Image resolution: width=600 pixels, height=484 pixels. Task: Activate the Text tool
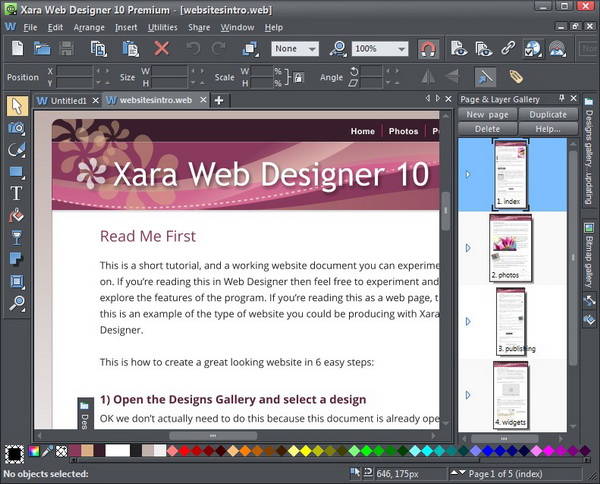pyautogui.click(x=16, y=193)
